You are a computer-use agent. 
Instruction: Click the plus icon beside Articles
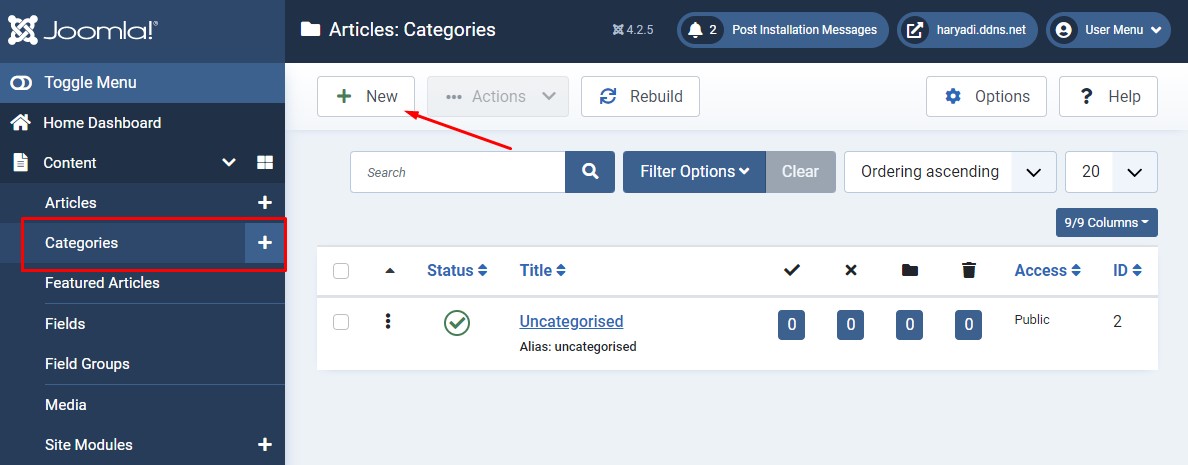(x=265, y=203)
